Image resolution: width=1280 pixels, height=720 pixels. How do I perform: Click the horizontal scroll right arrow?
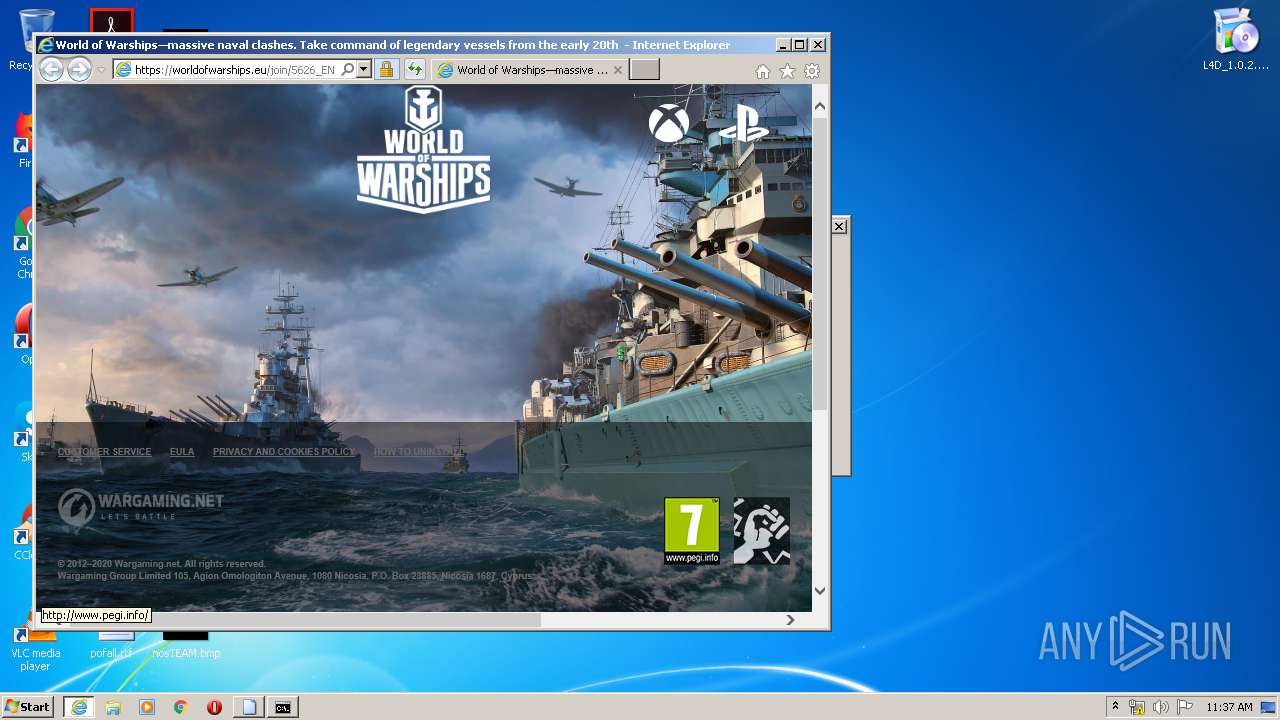(x=790, y=620)
